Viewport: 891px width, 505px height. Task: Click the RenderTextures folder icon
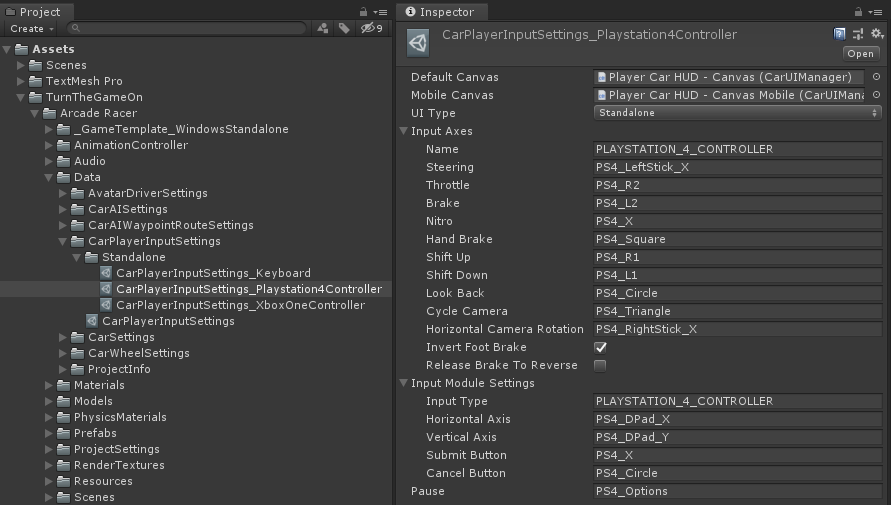[64, 465]
